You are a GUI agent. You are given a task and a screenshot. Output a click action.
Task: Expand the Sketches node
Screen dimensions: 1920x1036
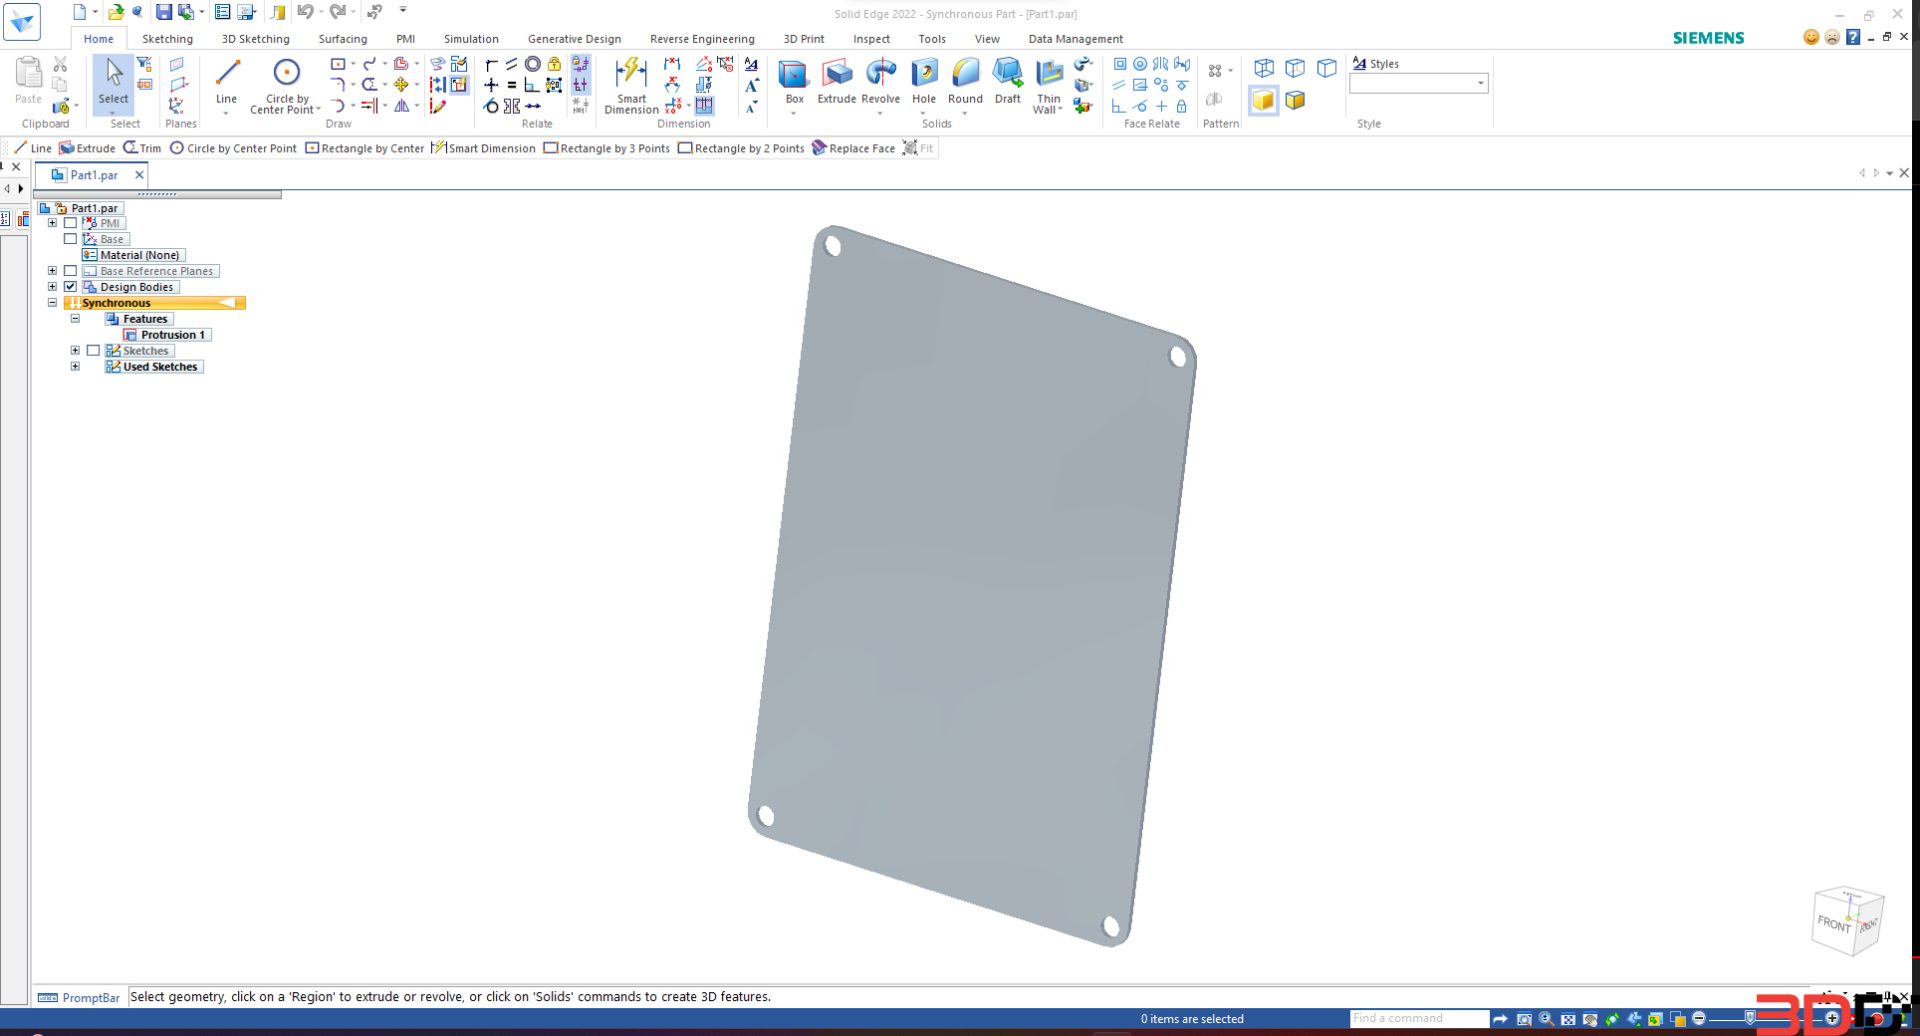[x=75, y=351]
